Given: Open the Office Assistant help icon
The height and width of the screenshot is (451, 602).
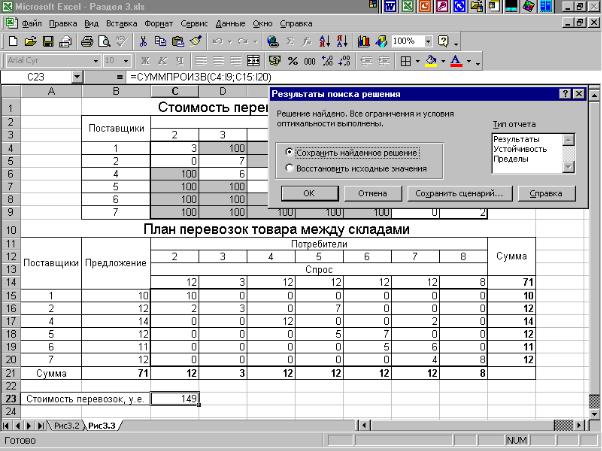Looking at the screenshot, I should coord(443,41).
